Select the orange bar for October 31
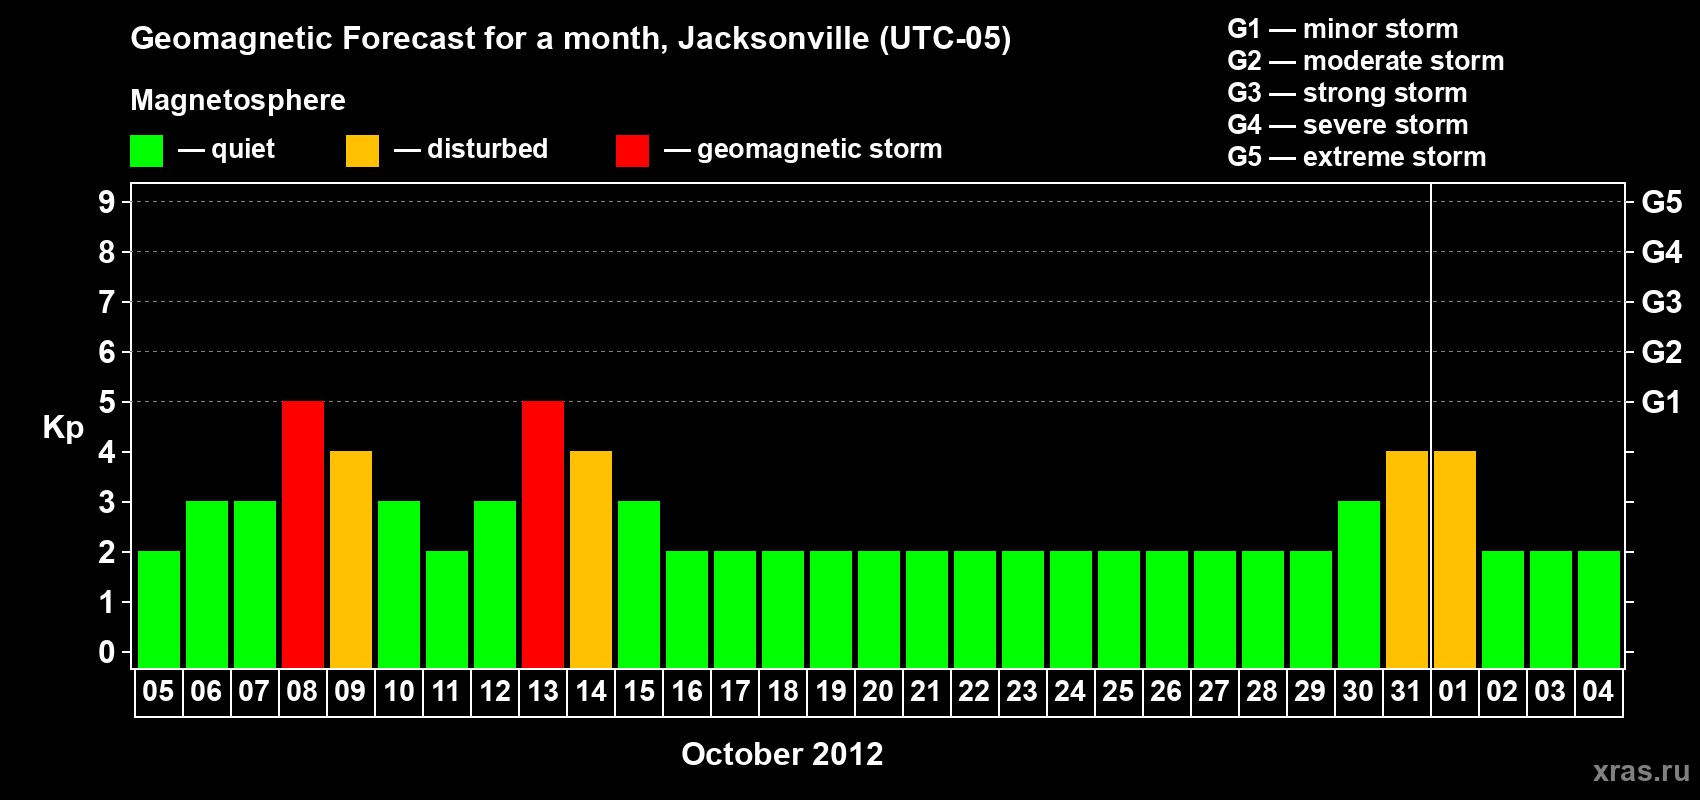This screenshot has width=1700, height=800. click(1407, 559)
